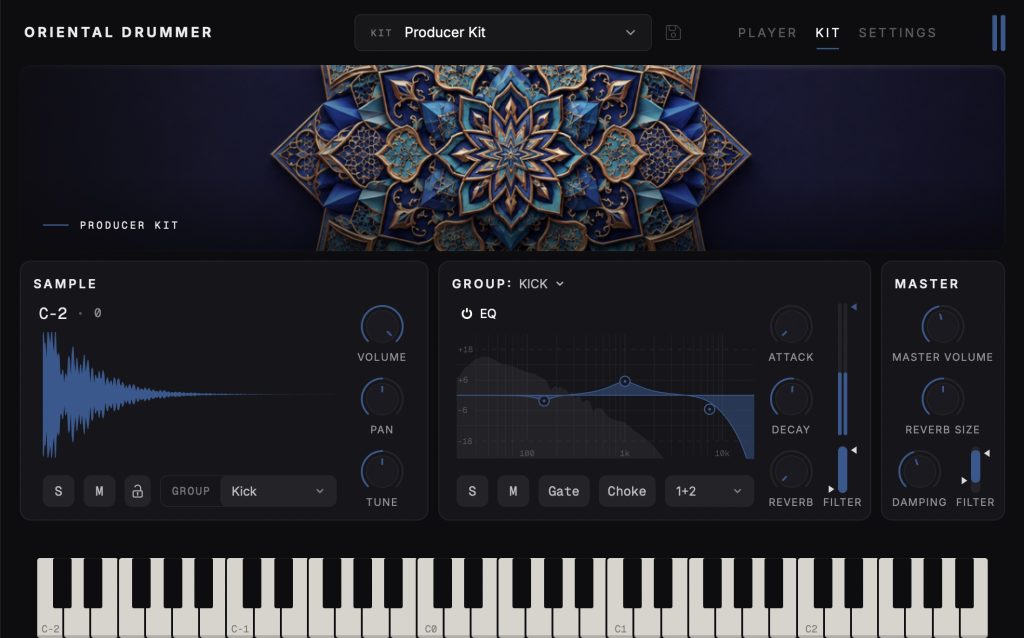Click the master filter lower handle triangle
This screenshot has width=1024, height=638.
(964, 481)
